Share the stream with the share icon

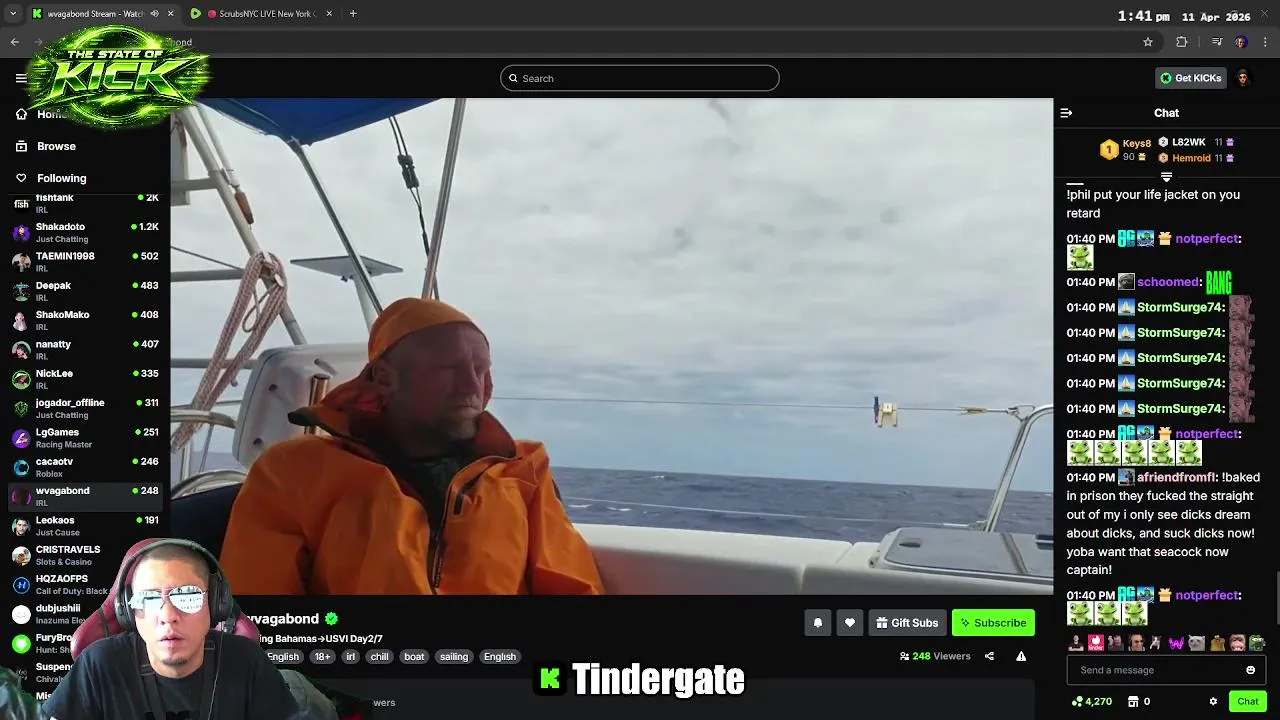tap(989, 656)
